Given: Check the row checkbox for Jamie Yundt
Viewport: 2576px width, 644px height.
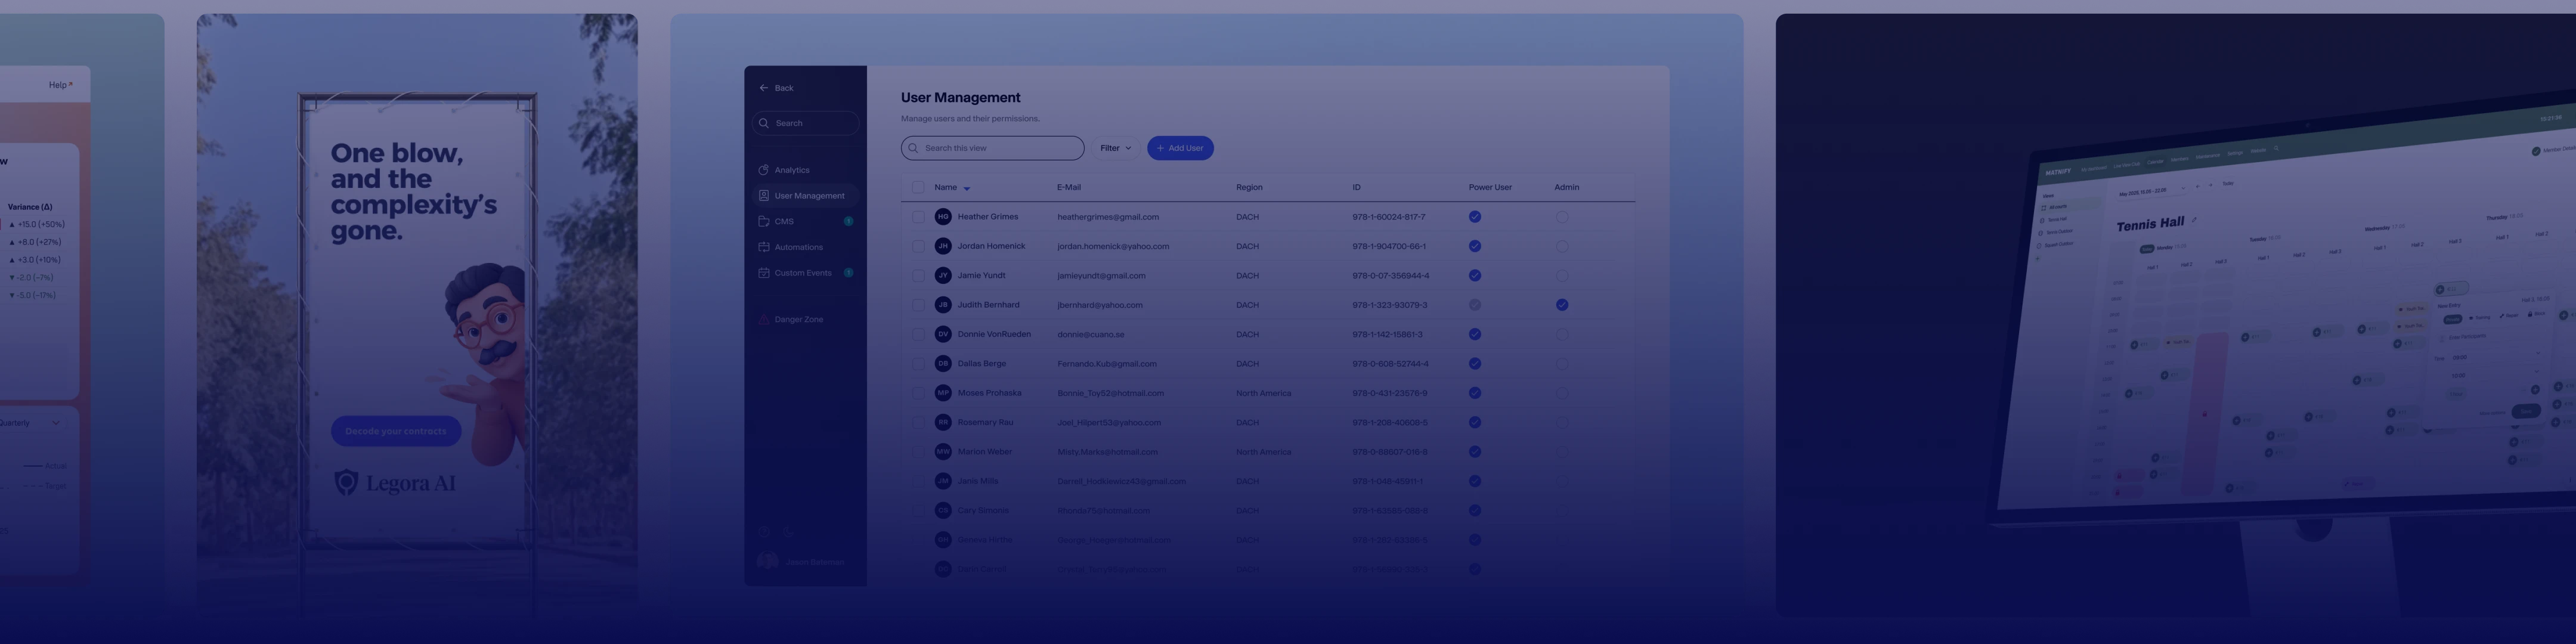Looking at the screenshot, I should (x=918, y=275).
